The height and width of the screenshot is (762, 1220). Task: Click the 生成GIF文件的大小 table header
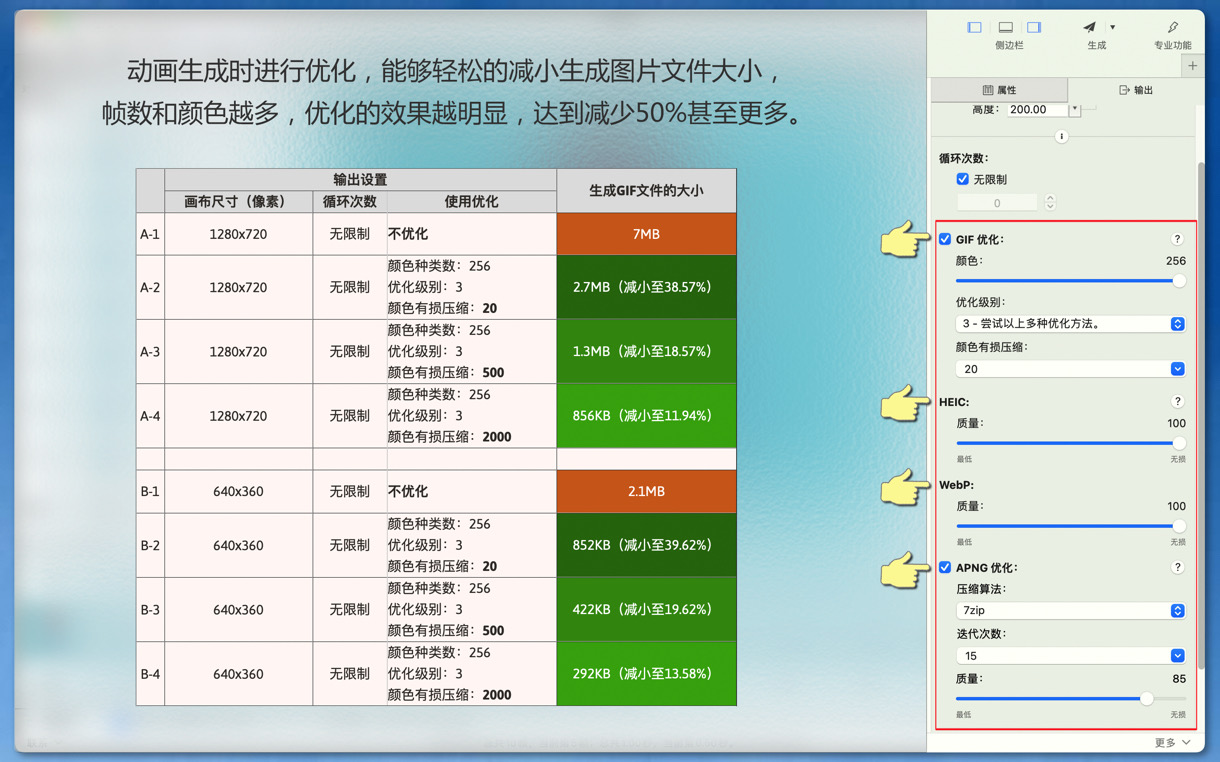[646, 190]
